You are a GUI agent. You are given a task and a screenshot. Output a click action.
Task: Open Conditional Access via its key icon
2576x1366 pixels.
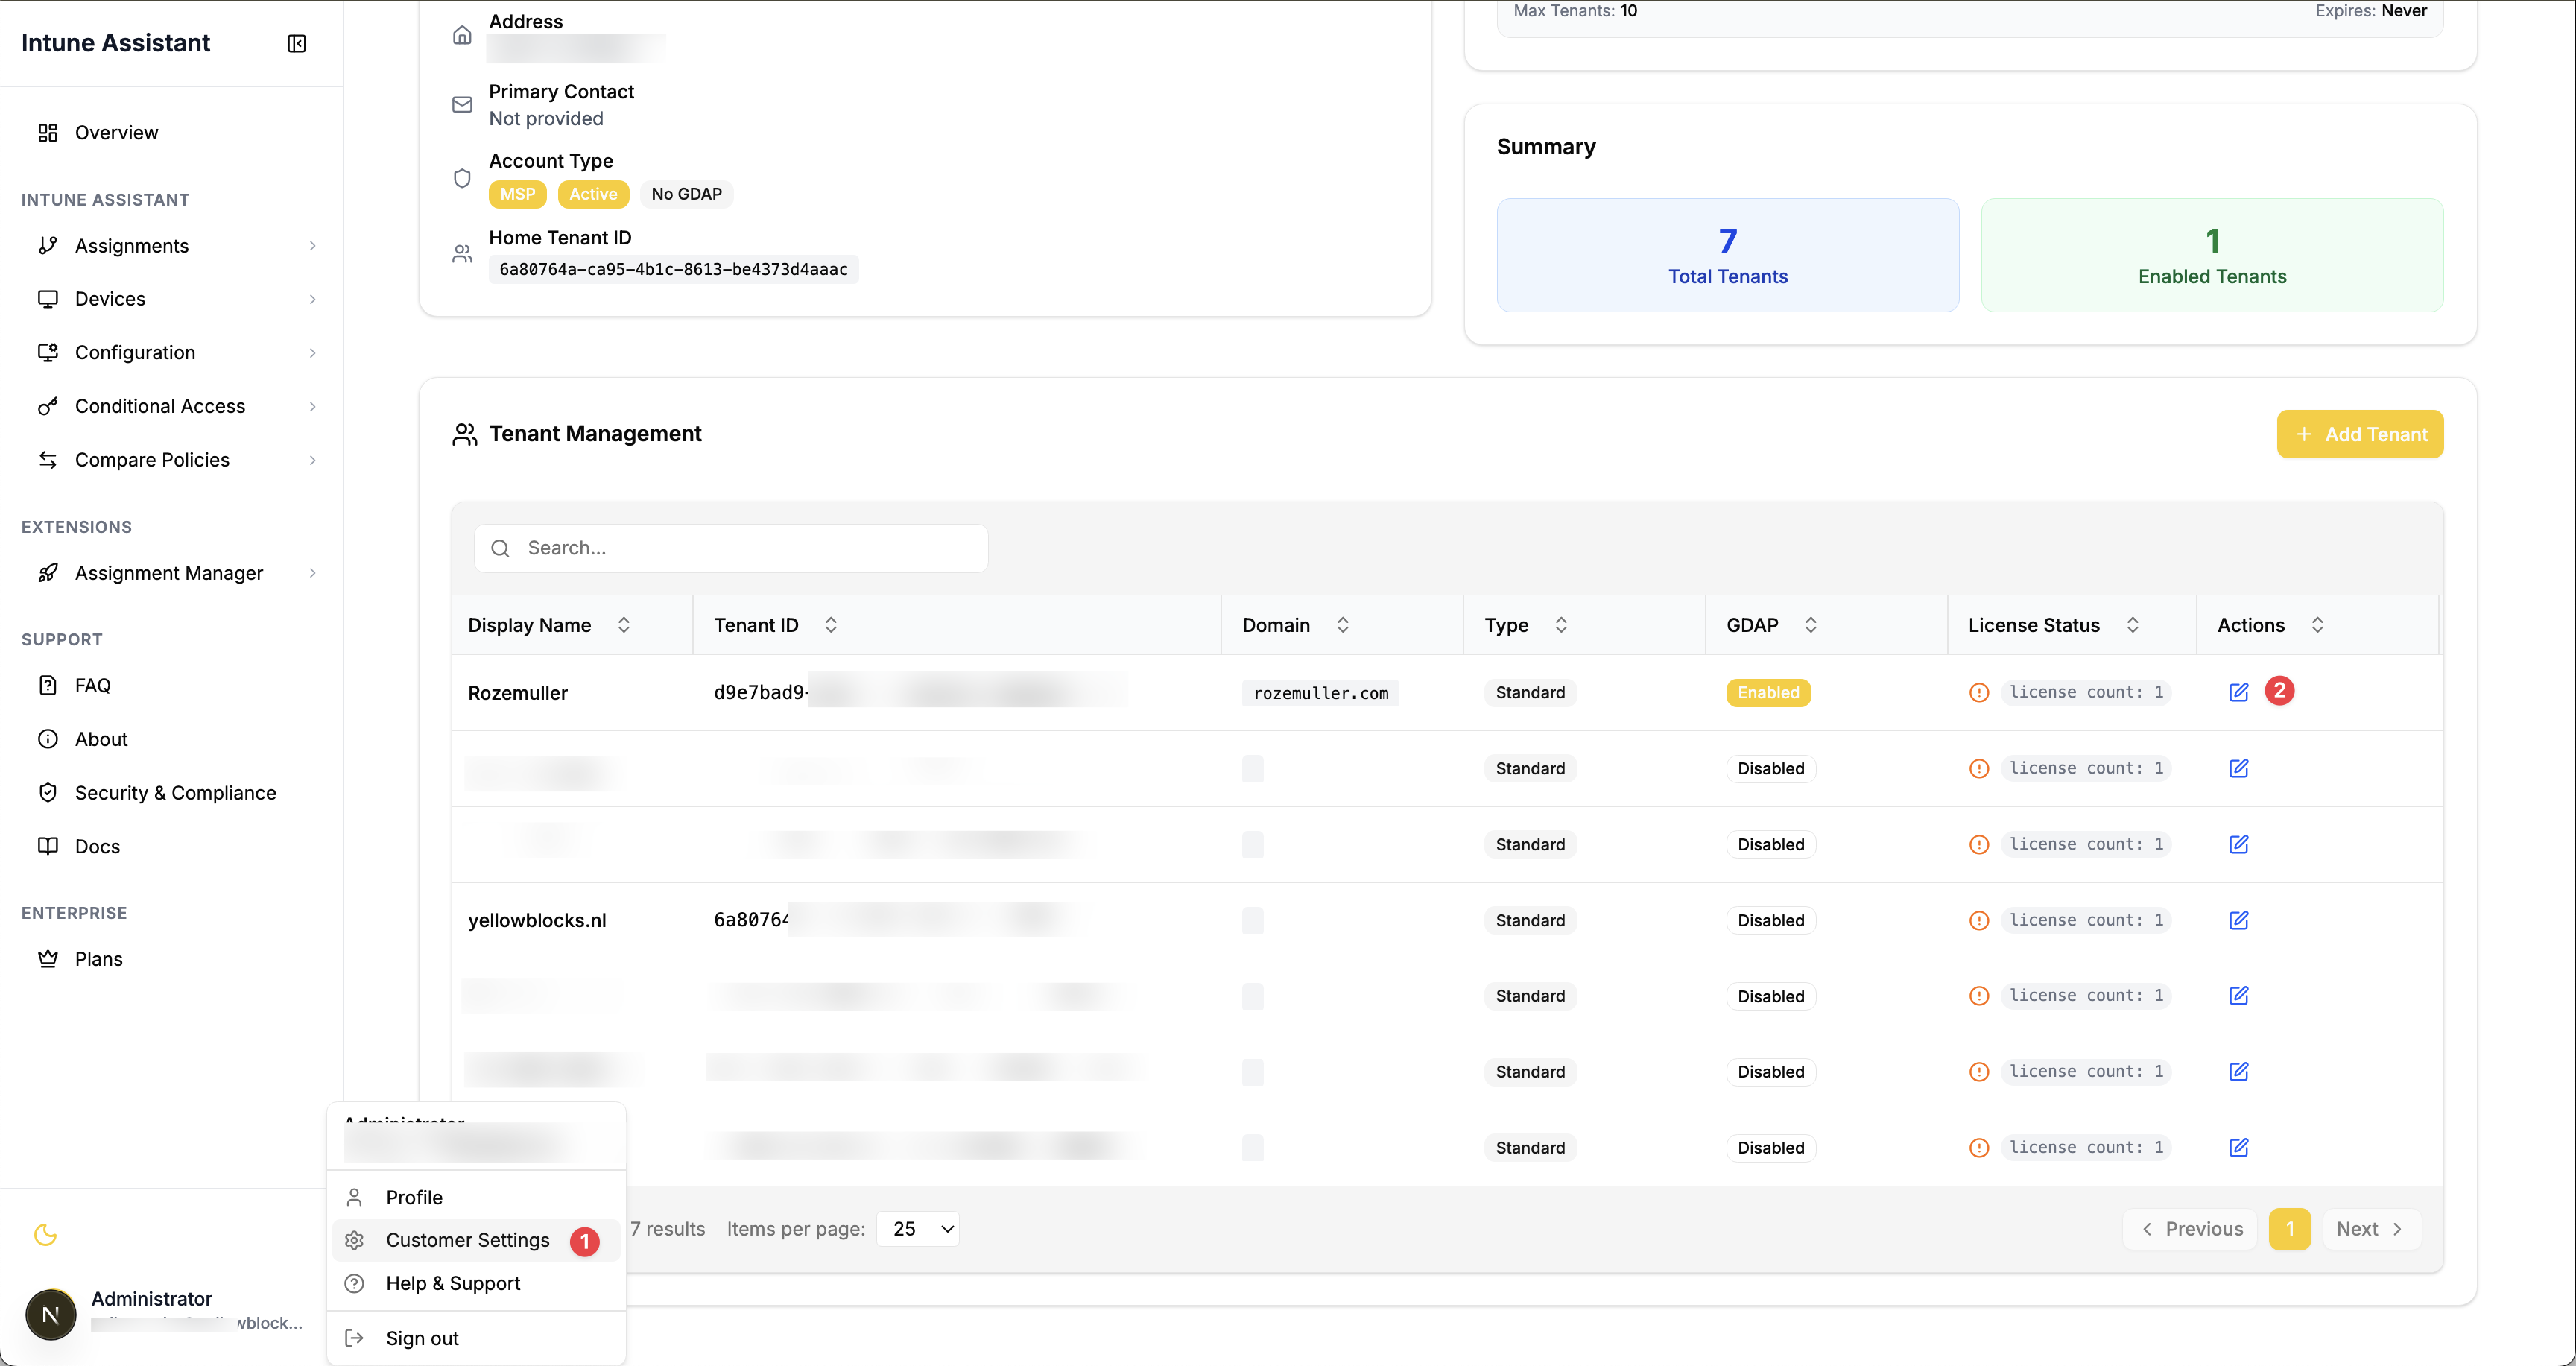[49, 406]
